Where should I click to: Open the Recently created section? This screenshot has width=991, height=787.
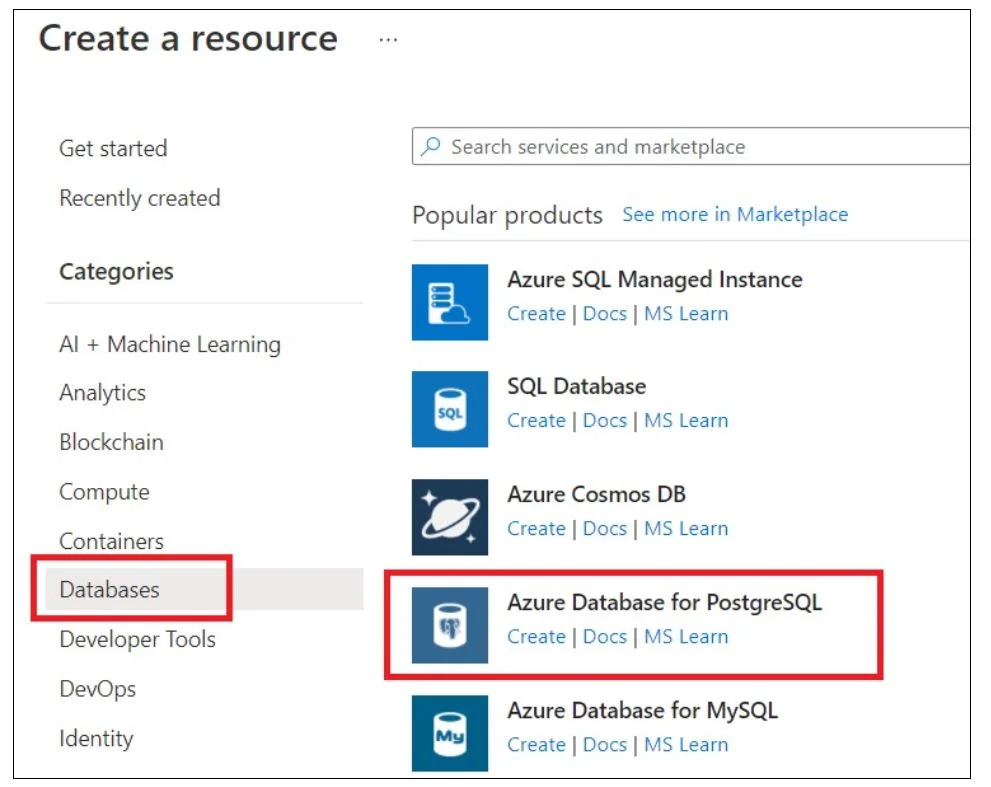[x=140, y=198]
